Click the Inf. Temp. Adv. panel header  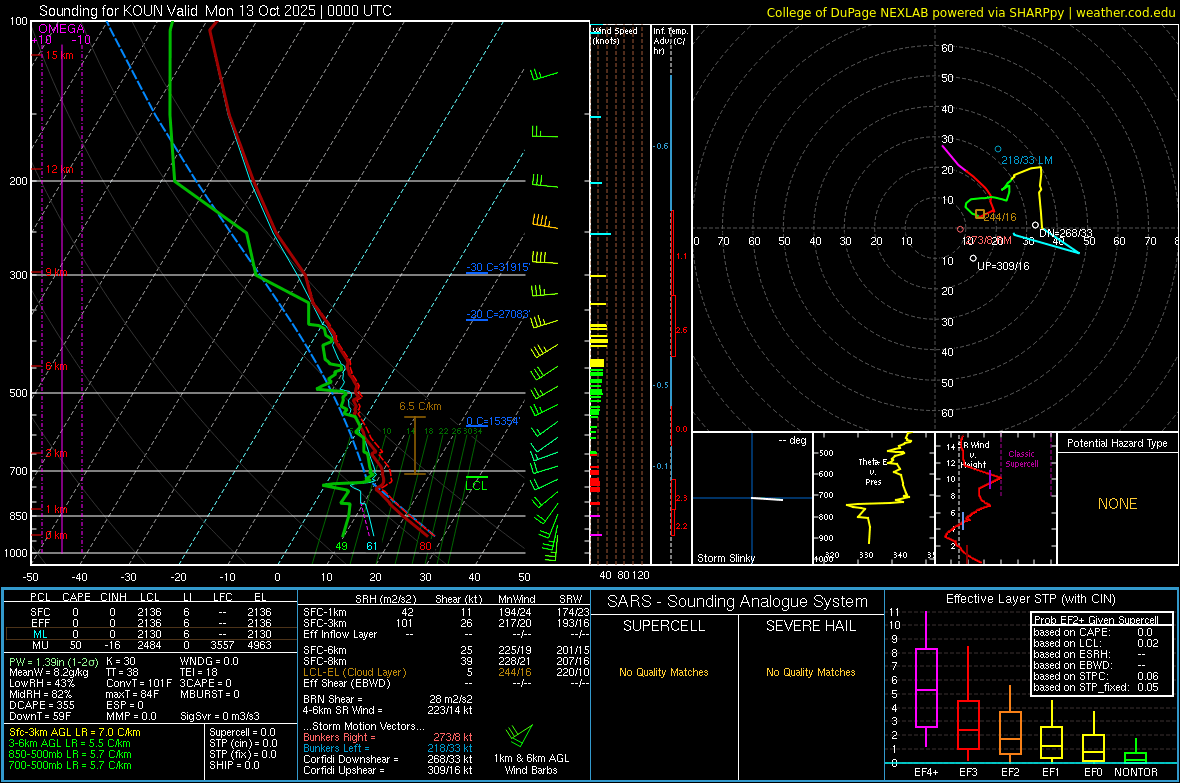coord(670,41)
